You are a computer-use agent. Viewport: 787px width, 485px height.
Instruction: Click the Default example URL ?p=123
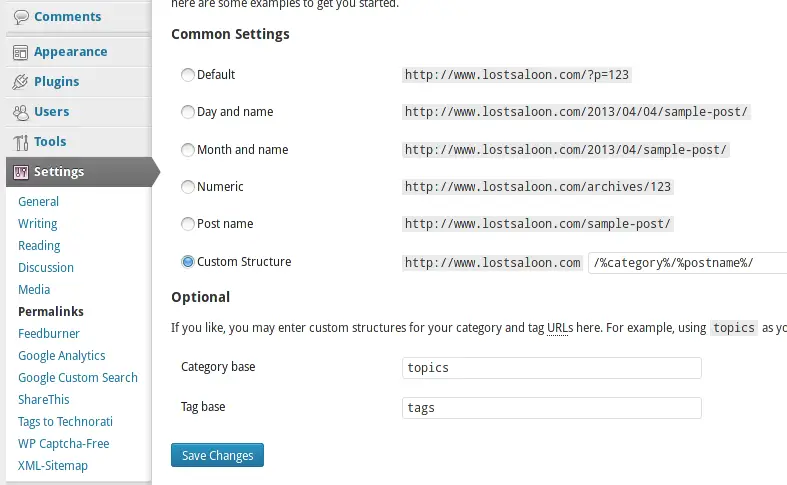516,75
